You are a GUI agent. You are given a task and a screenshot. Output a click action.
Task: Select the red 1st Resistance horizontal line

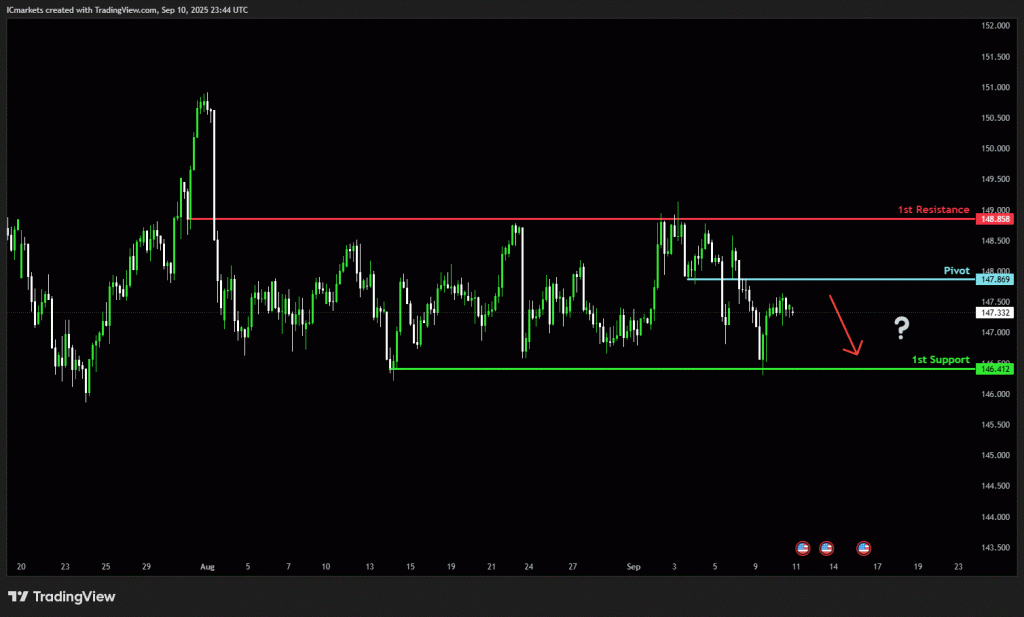click(581, 219)
